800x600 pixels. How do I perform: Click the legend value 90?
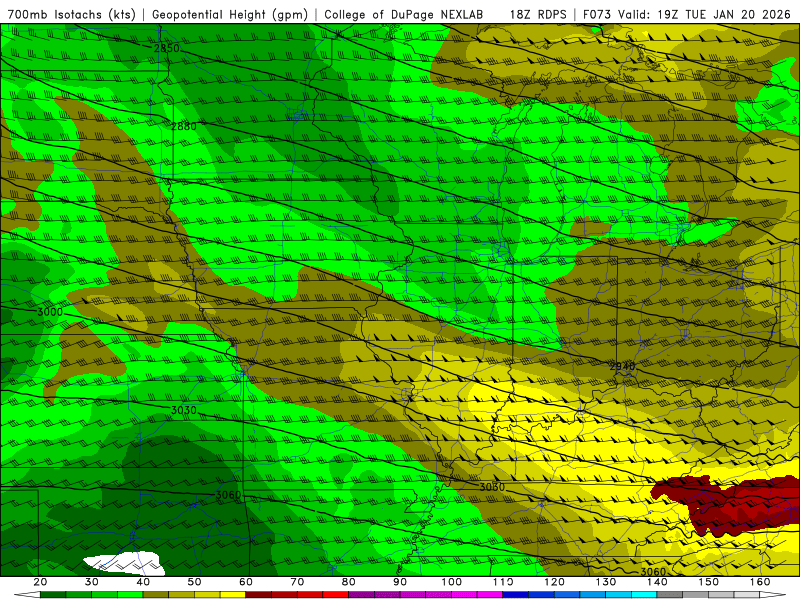[x=400, y=582]
